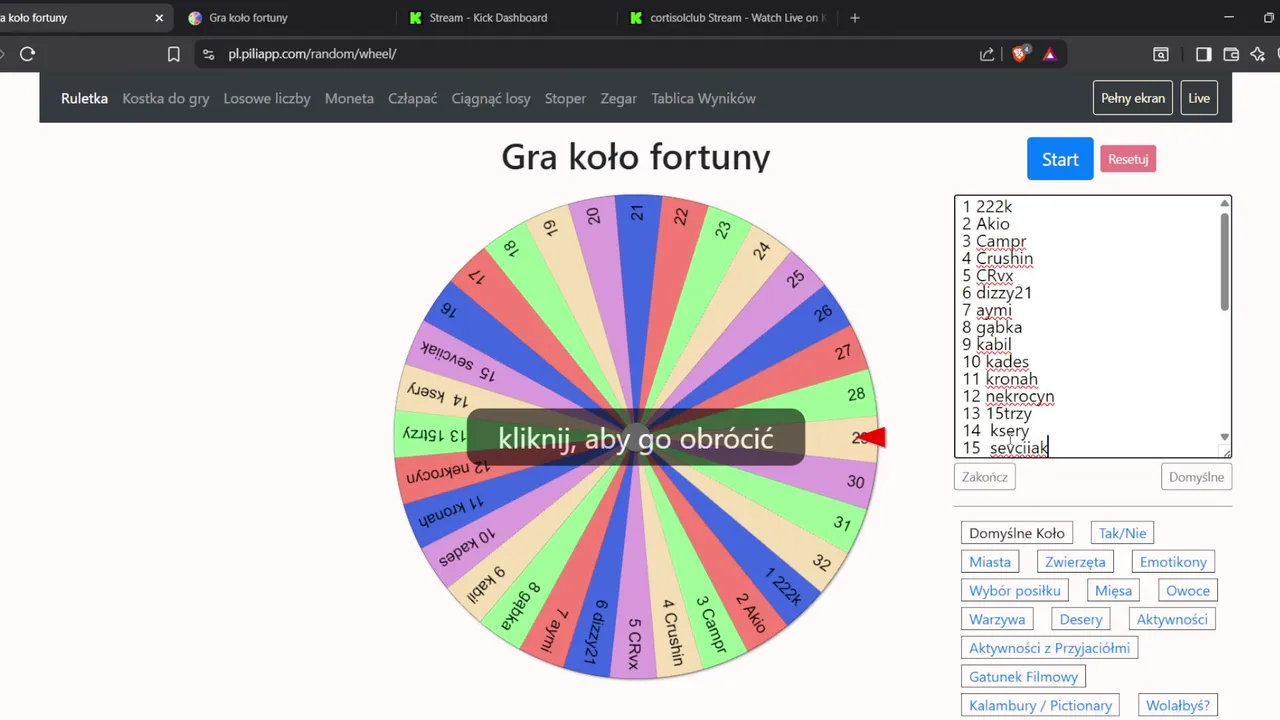Click the page search icon in toolbar
This screenshot has height=720, width=1280.
[1161, 54]
